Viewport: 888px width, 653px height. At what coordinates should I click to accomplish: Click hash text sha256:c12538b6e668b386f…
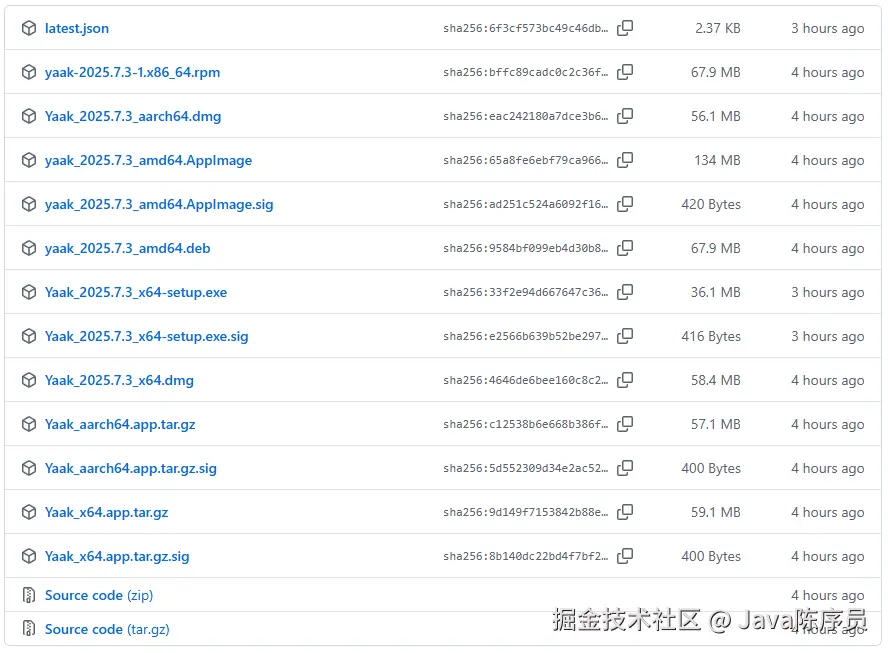526,425
